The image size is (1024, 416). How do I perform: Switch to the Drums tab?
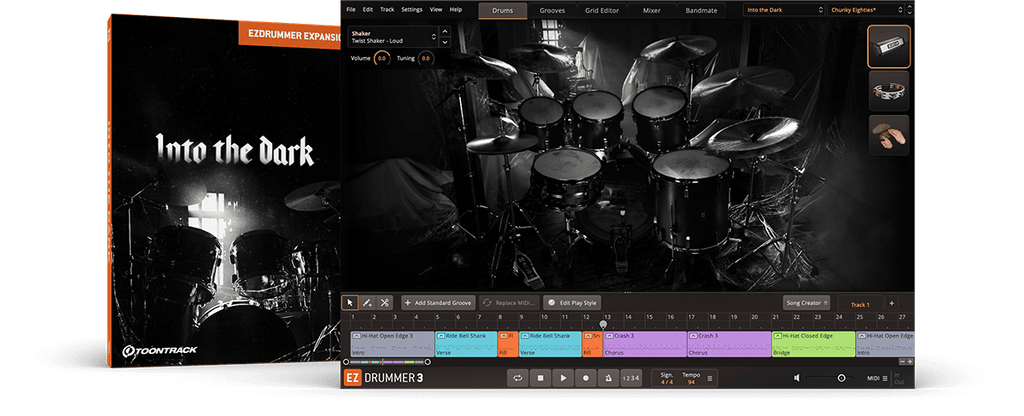coord(503,10)
